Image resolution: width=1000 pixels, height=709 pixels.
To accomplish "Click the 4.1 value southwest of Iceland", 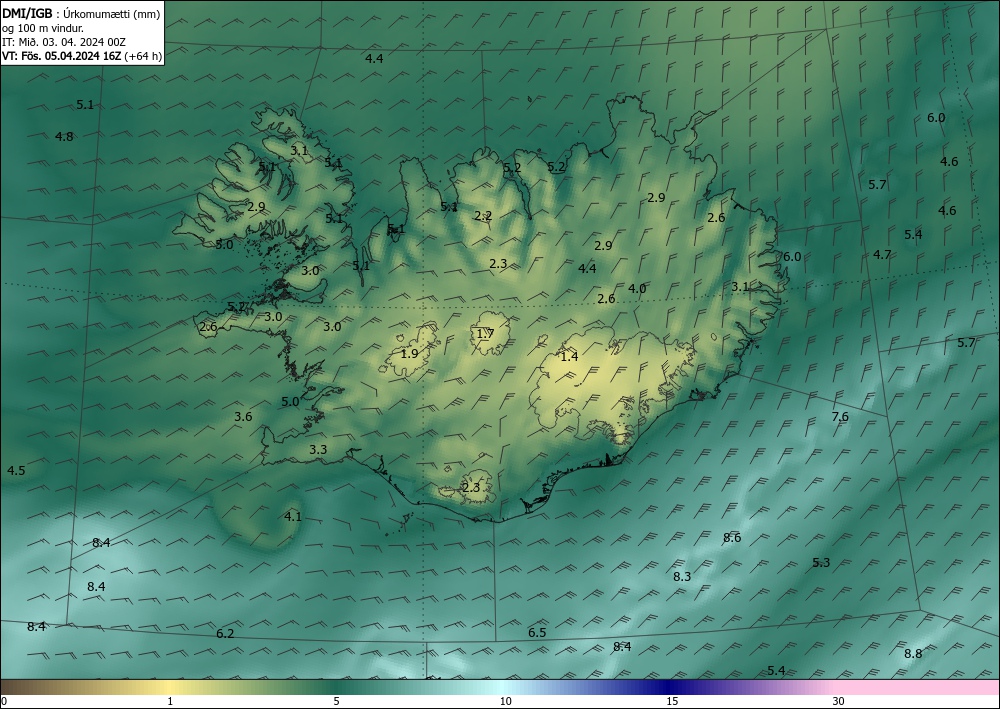I will point(293,517).
